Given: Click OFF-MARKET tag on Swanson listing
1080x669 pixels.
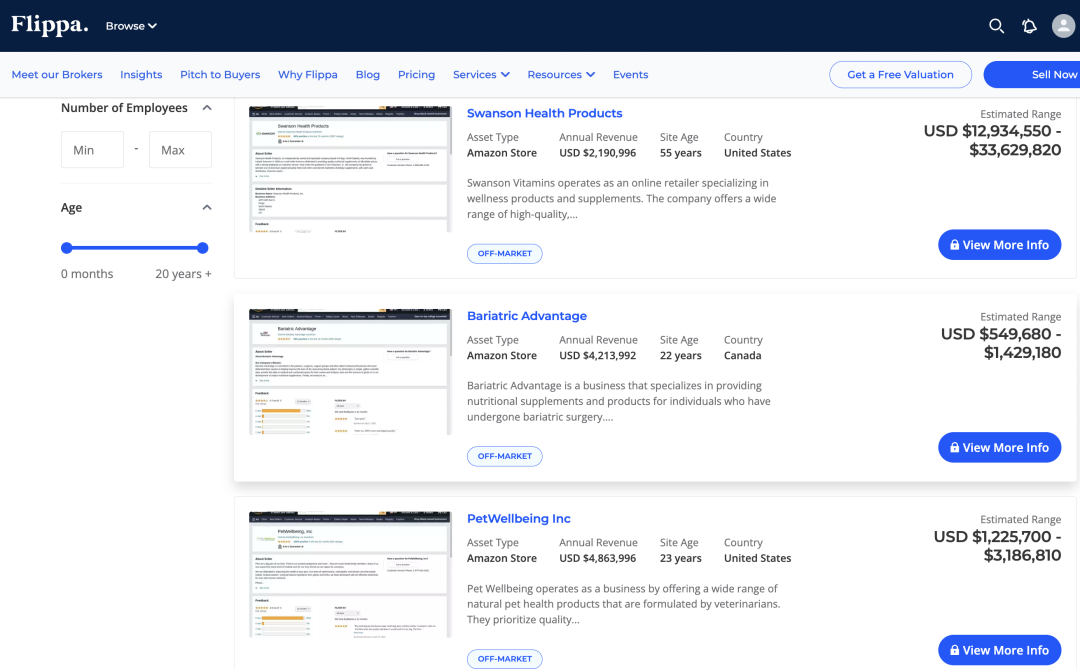Looking at the screenshot, I should 505,254.
